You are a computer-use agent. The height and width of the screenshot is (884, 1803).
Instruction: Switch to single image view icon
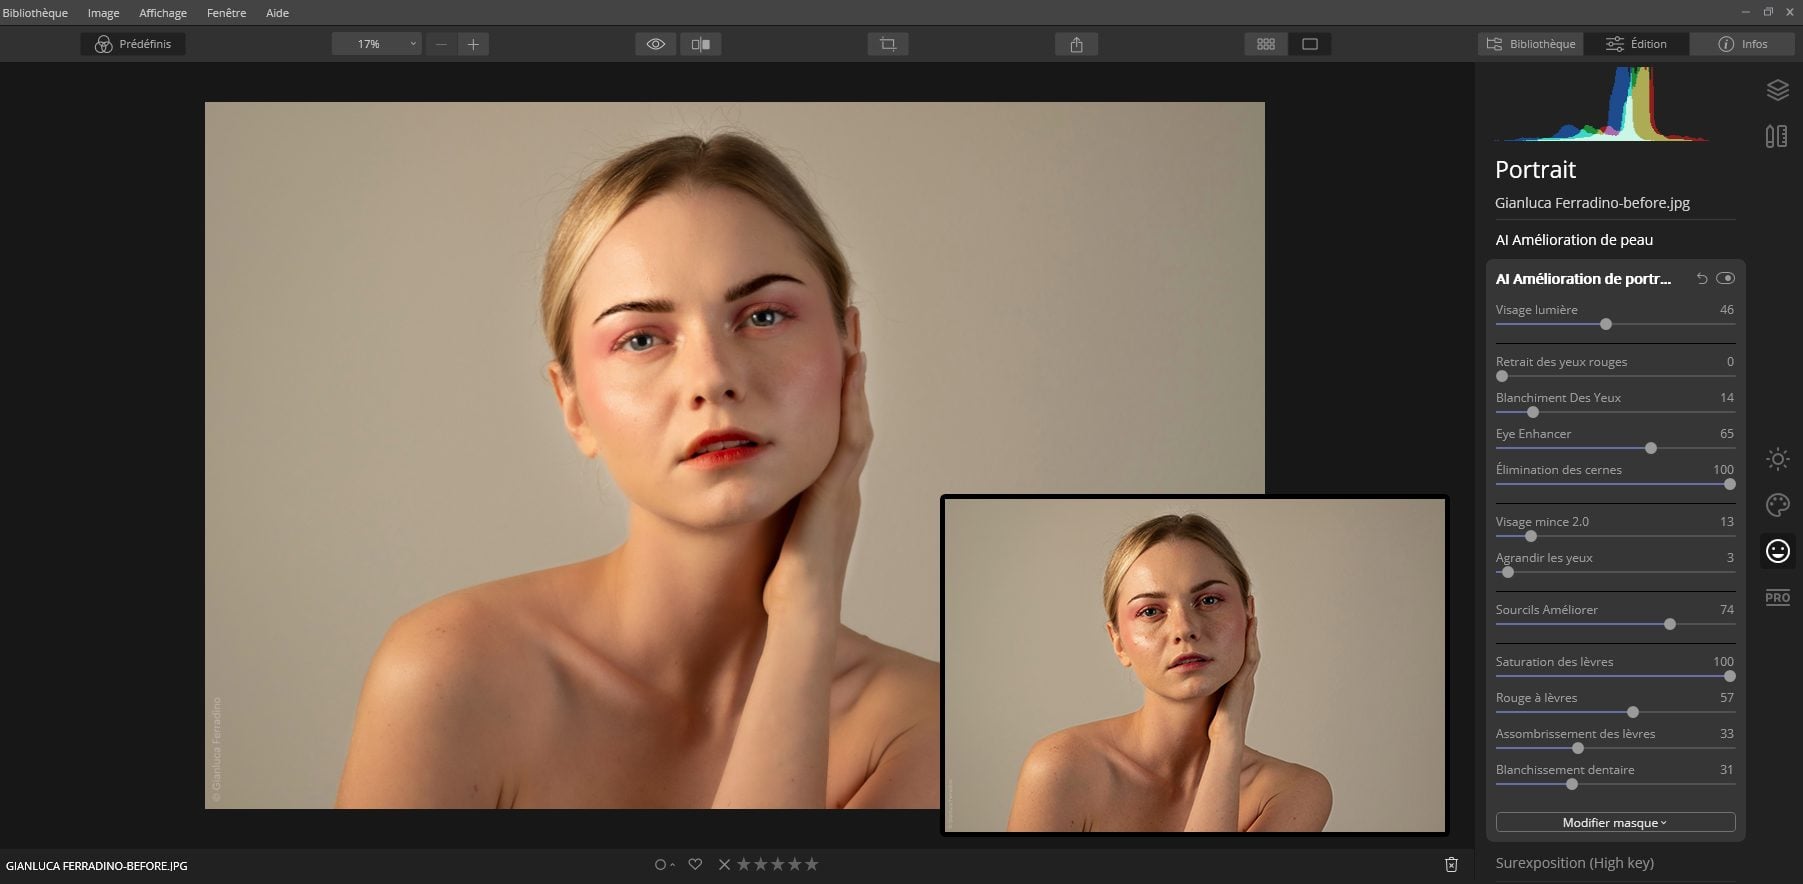pyautogui.click(x=1310, y=44)
